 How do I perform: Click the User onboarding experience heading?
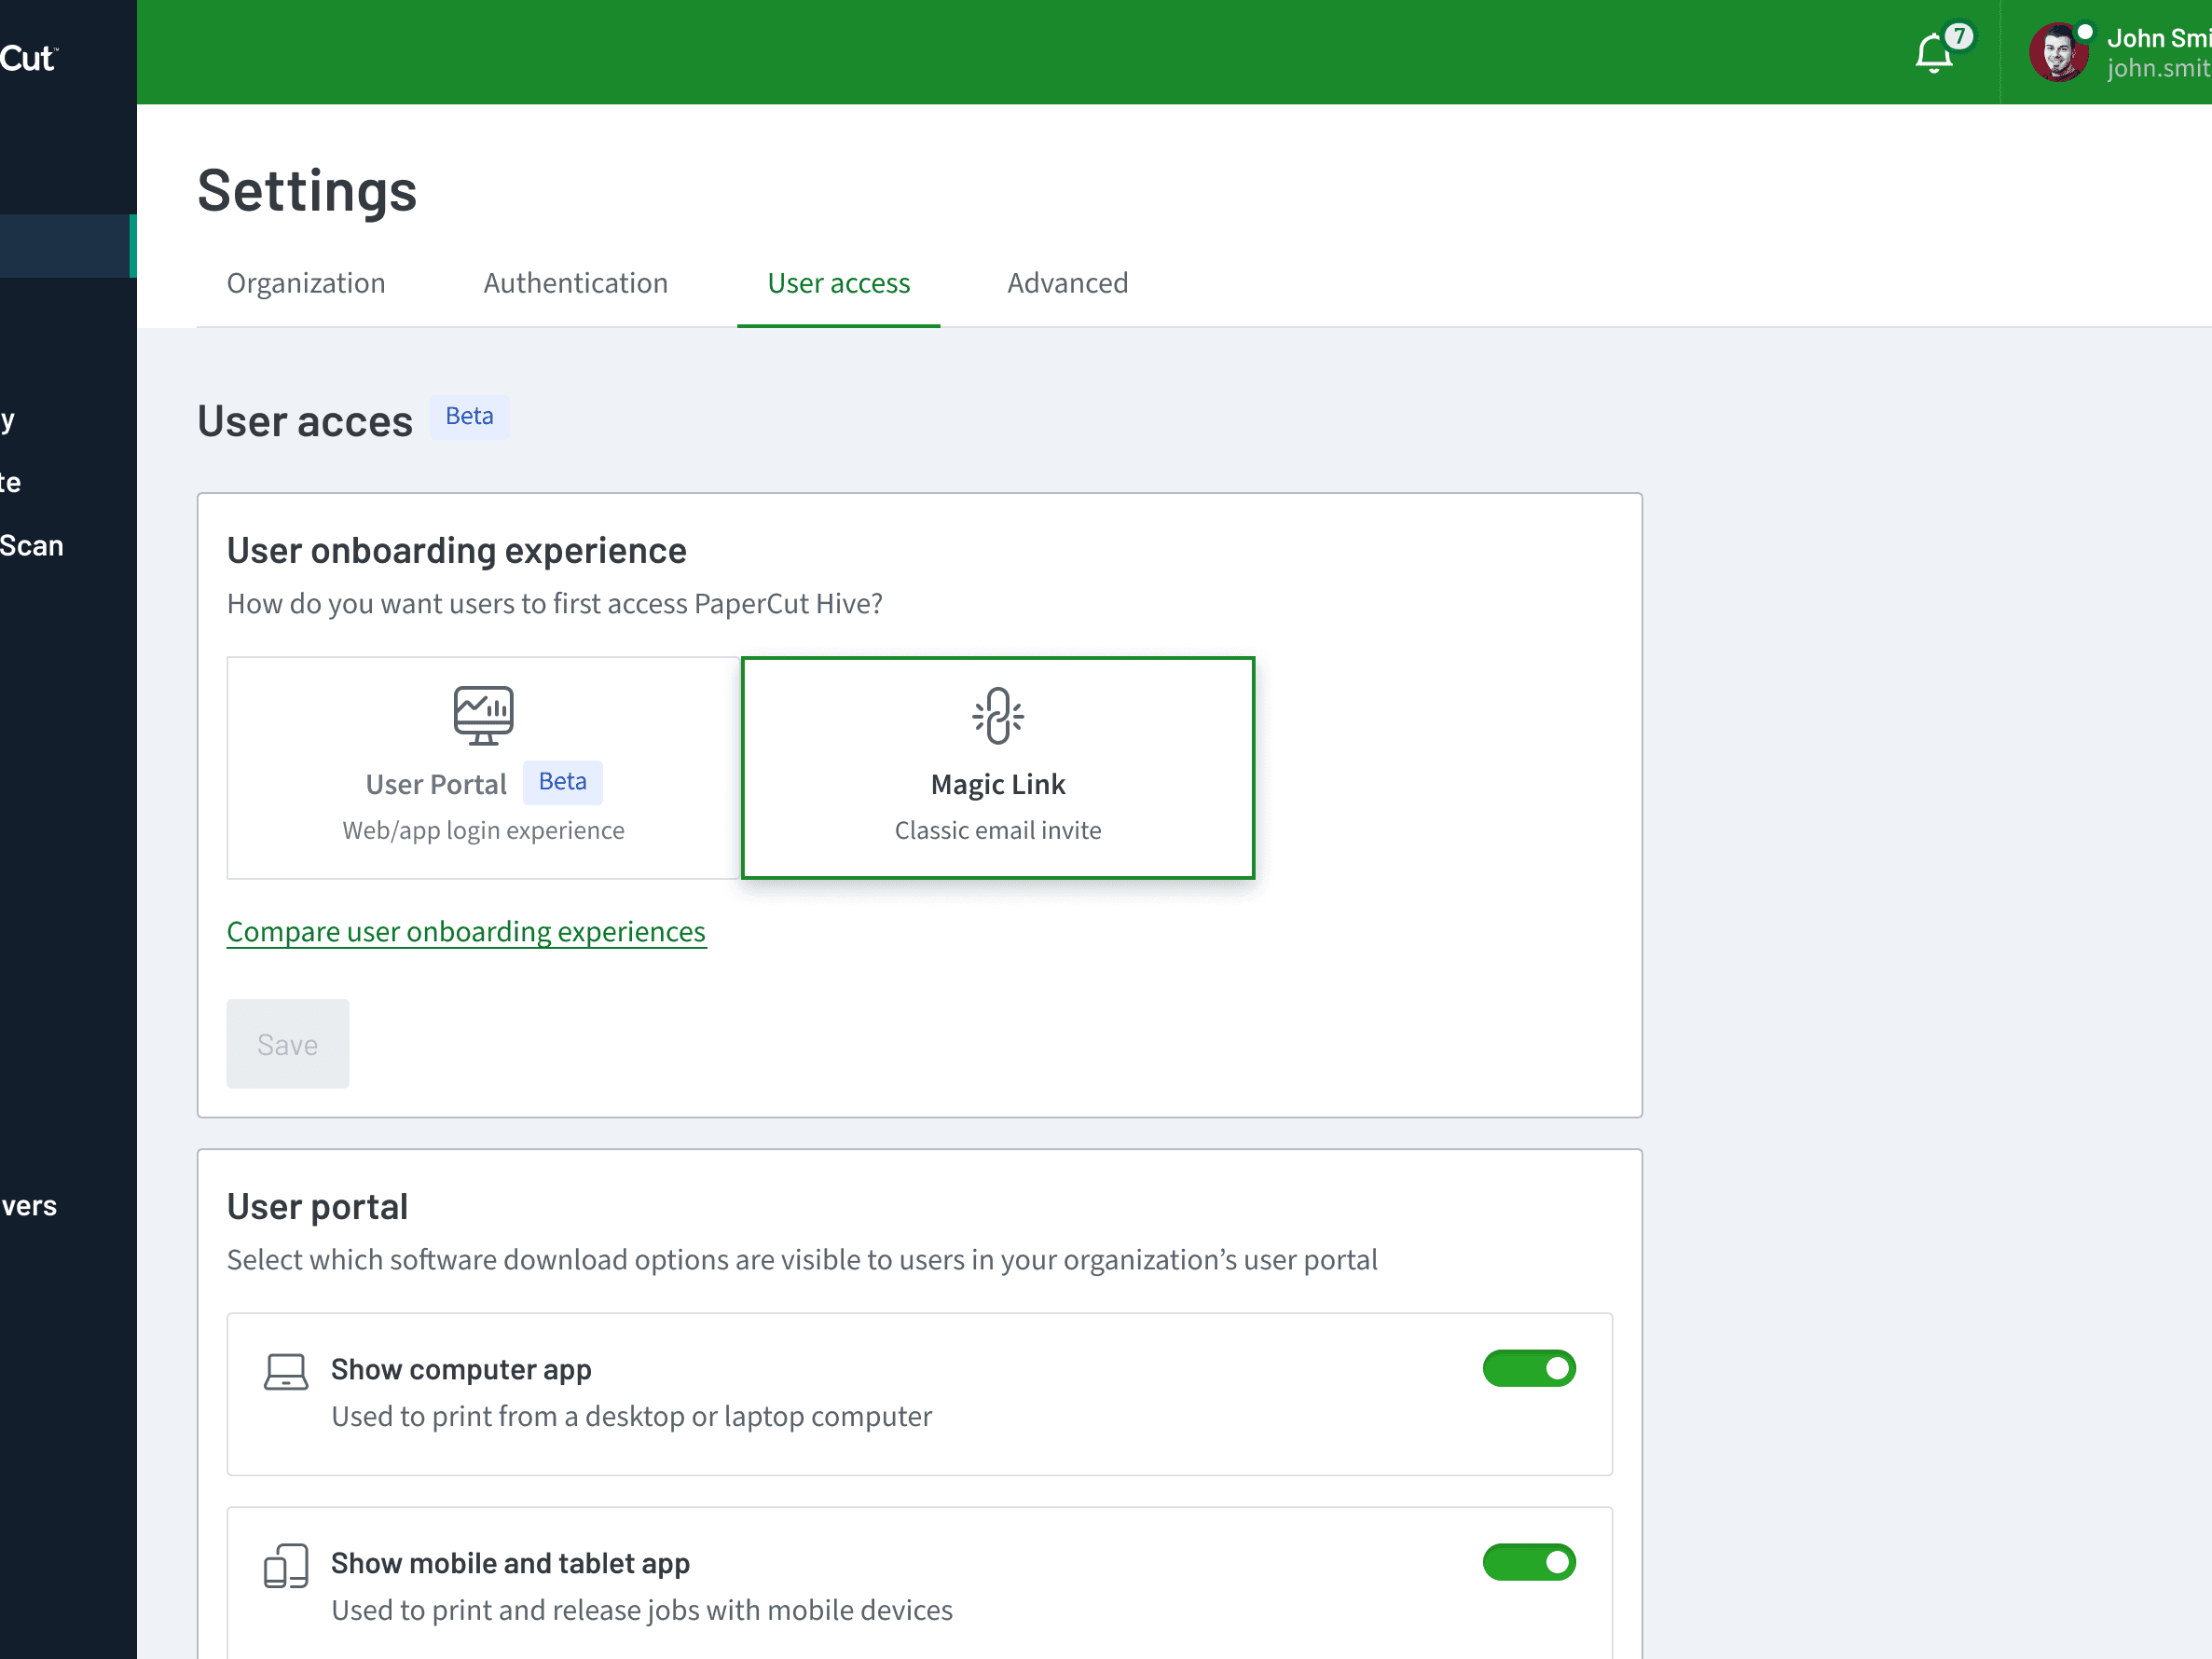pos(457,551)
